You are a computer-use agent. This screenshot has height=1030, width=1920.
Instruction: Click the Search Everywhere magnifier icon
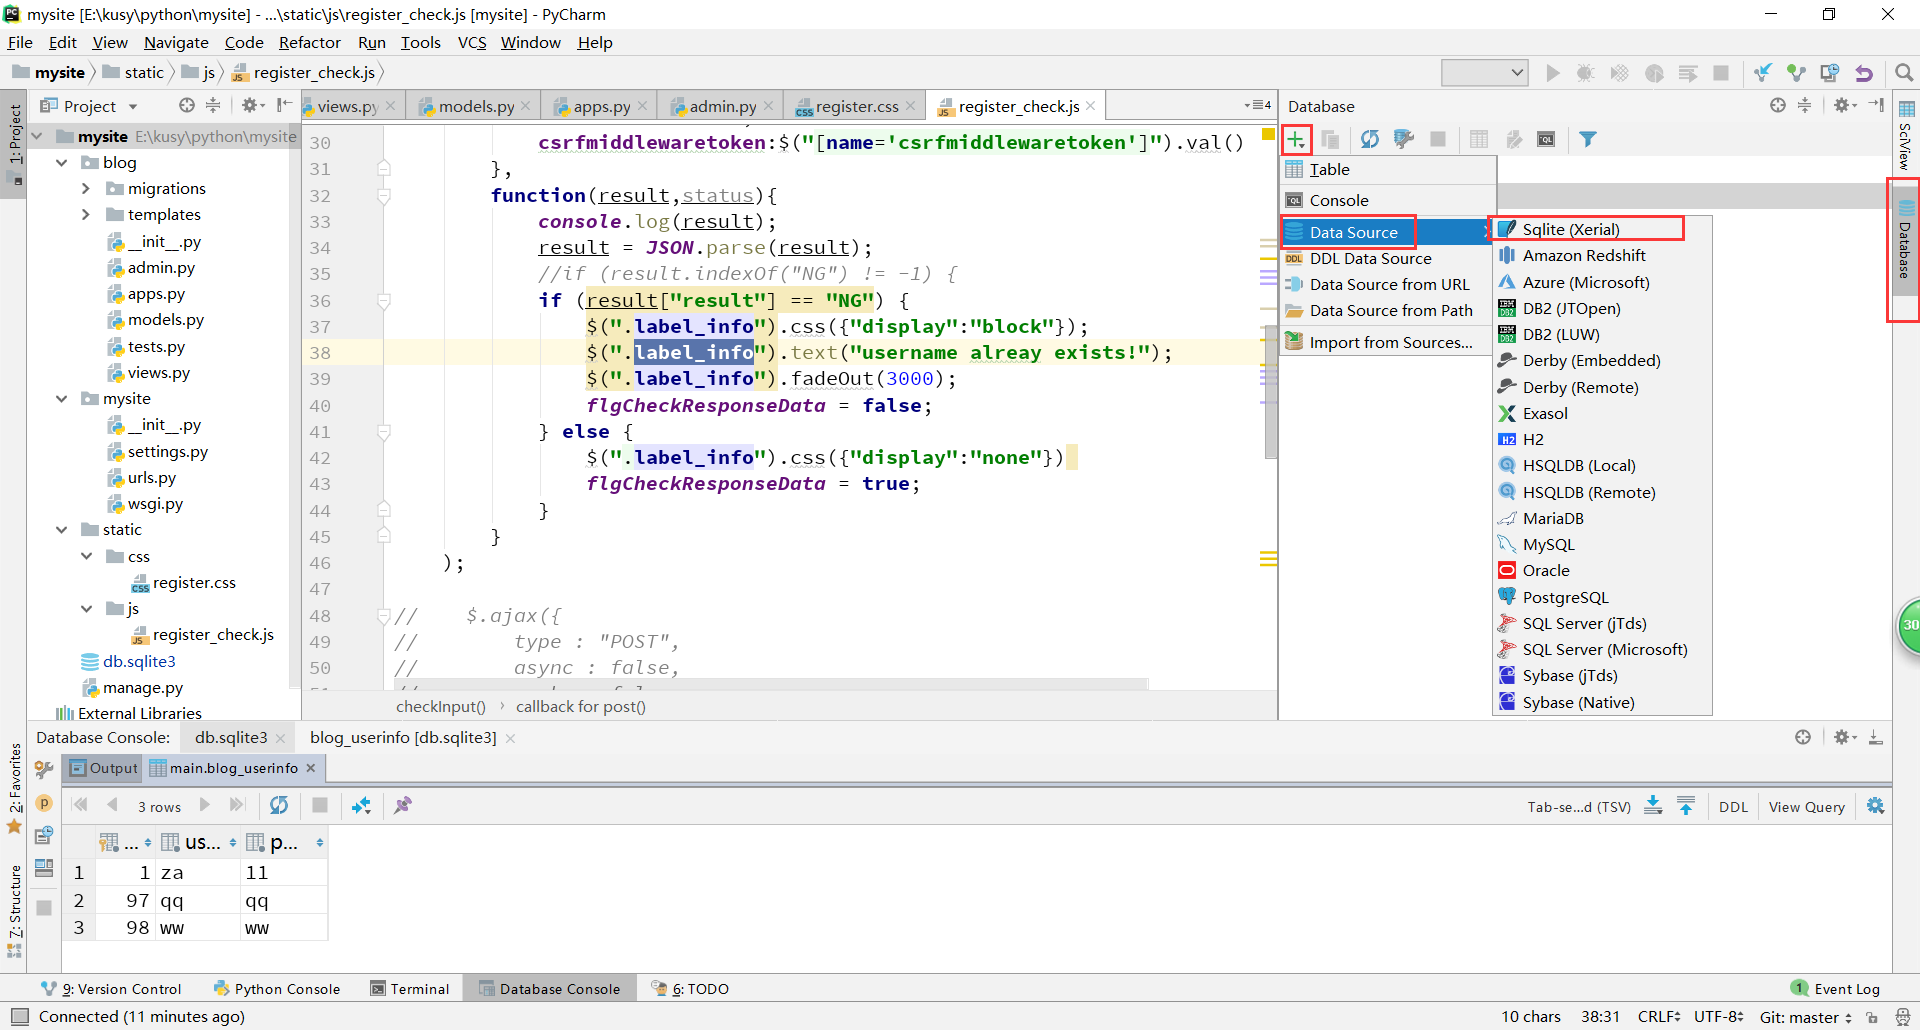coord(1904,72)
